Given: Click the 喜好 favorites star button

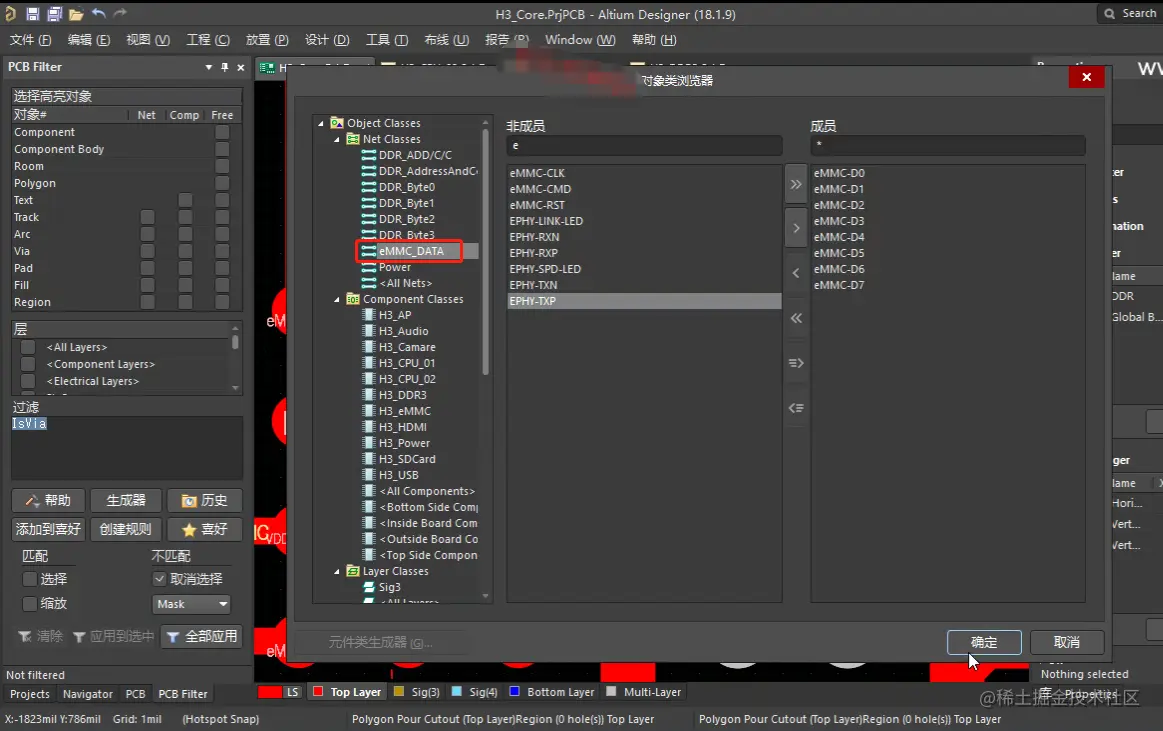Looking at the screenshot, I should (205, 529).
